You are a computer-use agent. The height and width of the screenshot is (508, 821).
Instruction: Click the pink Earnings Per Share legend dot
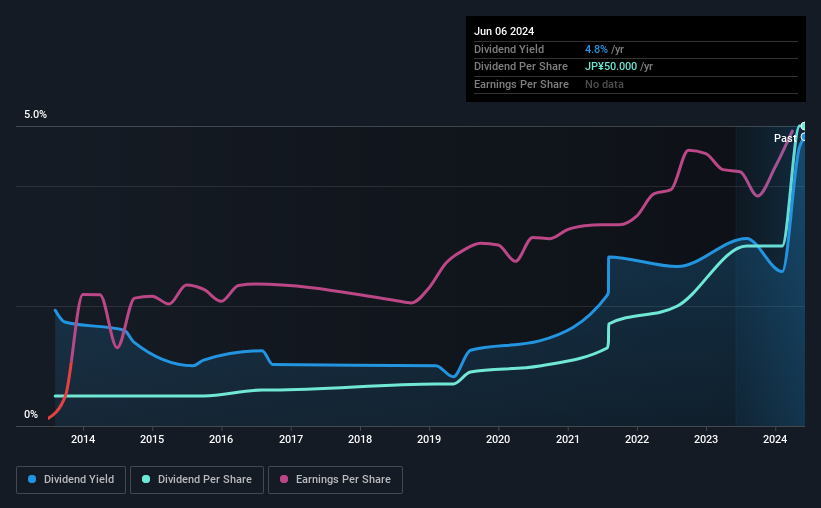click(x=284, y=479)
